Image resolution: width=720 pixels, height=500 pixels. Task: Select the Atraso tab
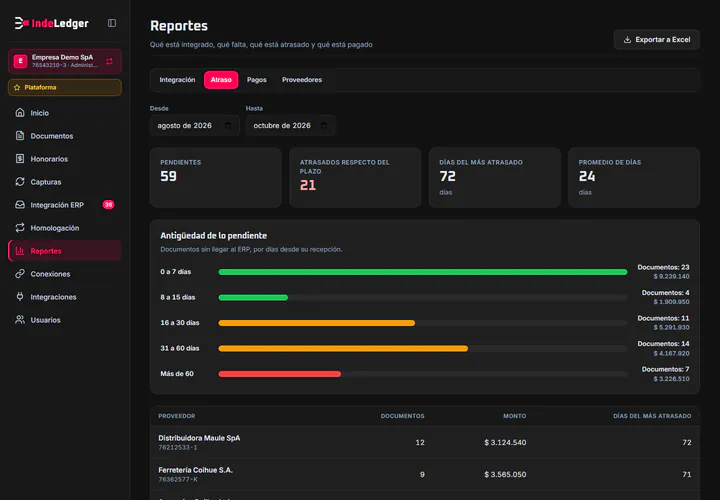coord(221,80)
